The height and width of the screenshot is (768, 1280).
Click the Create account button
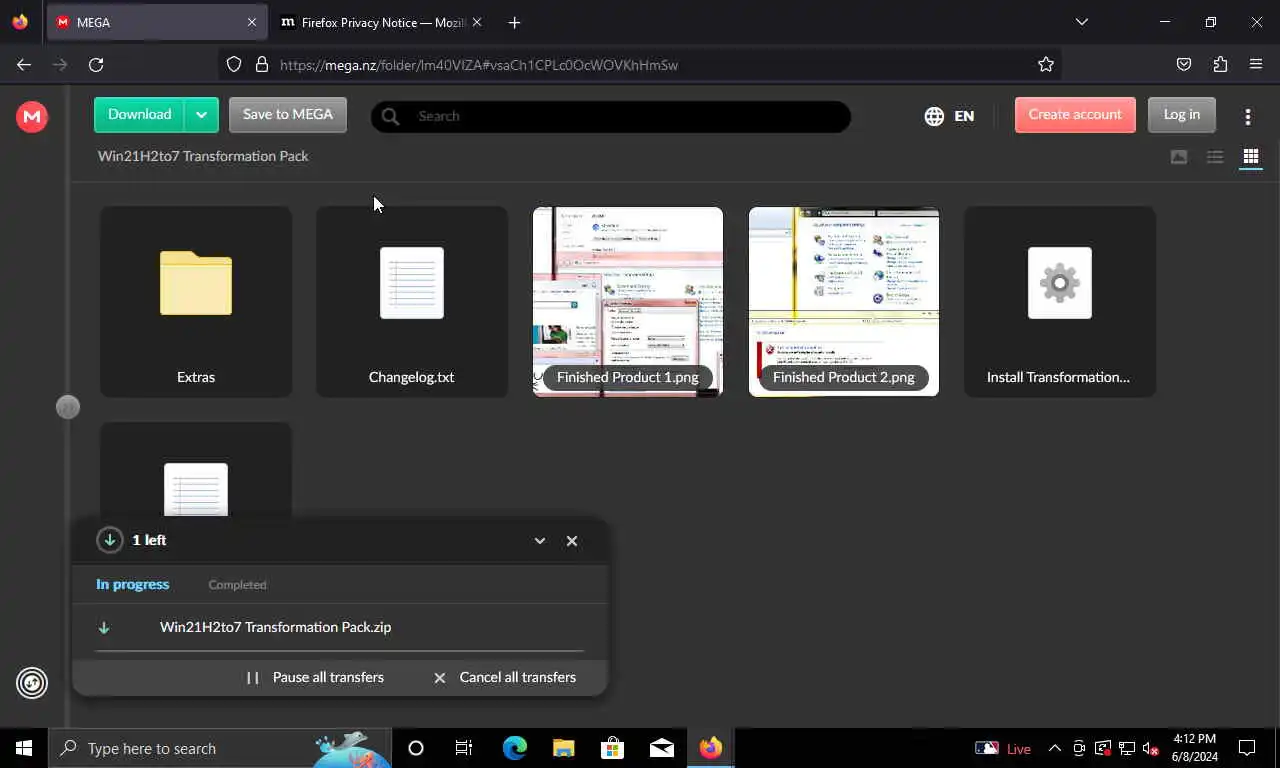pos(1075,114)
